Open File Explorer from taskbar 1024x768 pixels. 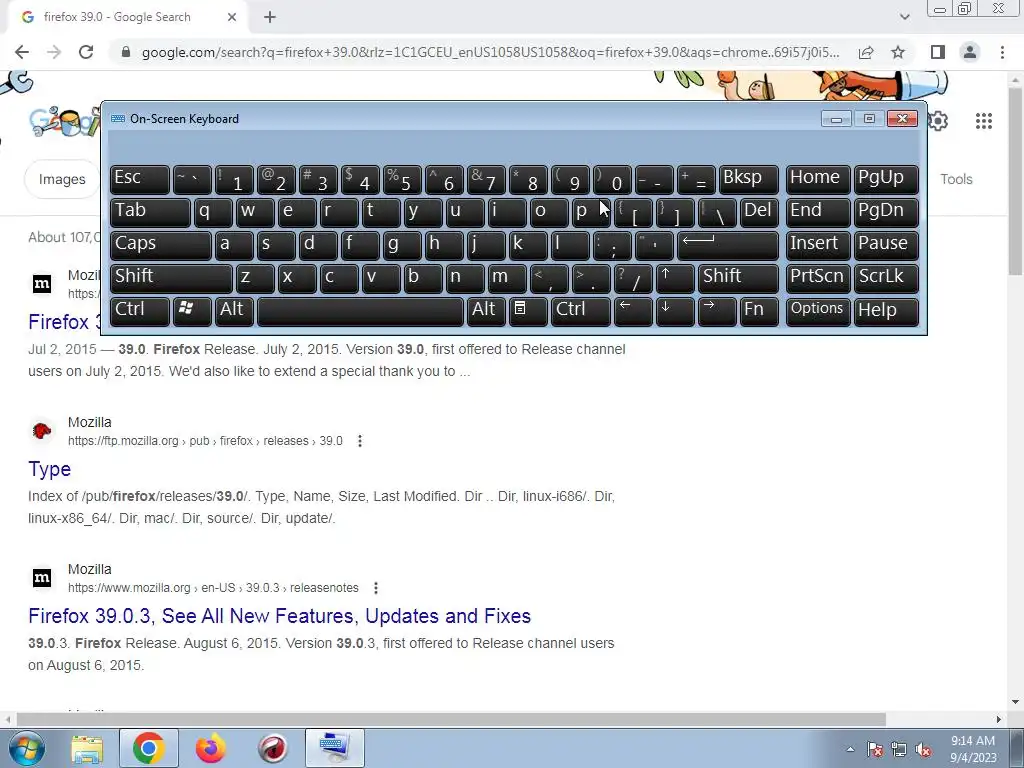[x=87, y=748]
